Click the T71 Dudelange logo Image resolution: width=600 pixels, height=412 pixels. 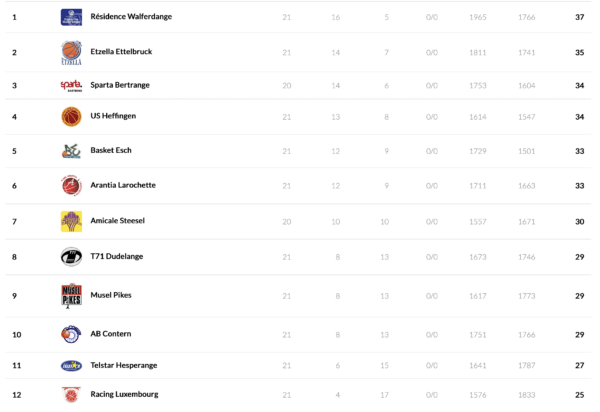click(x=71, y=256)
